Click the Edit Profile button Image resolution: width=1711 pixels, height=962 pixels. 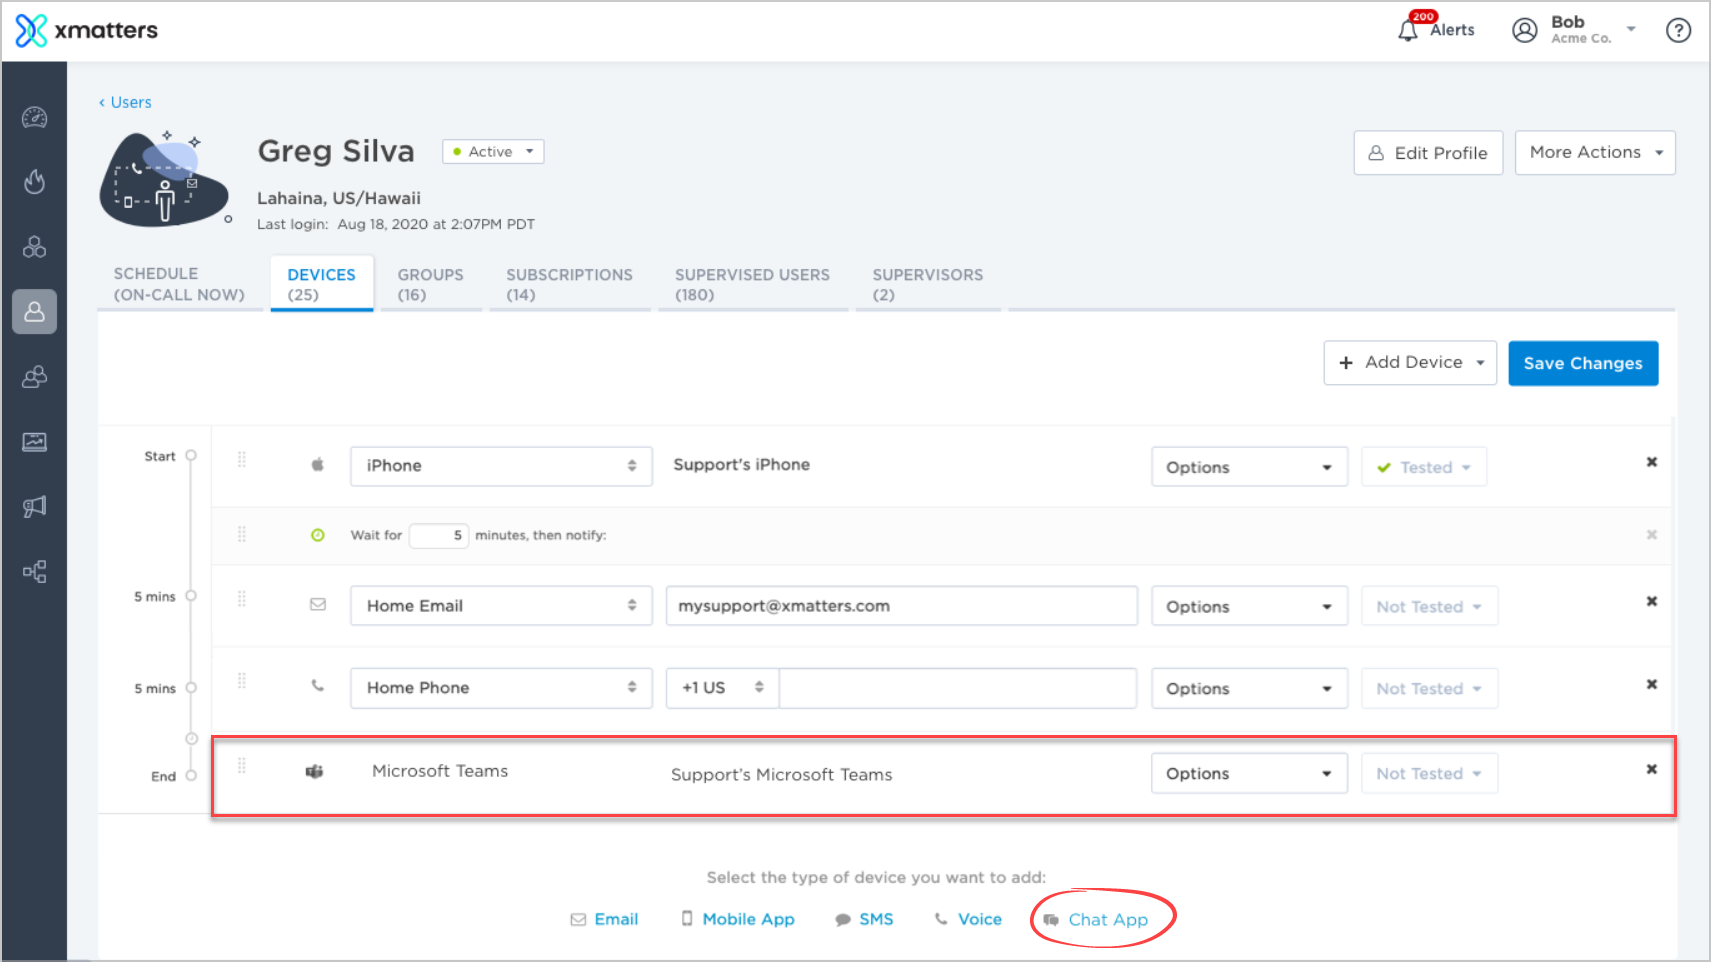(1428, 153)
